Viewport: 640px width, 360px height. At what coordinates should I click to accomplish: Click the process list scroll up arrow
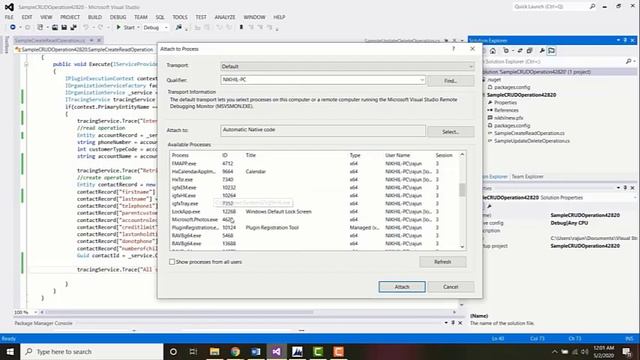462,155
